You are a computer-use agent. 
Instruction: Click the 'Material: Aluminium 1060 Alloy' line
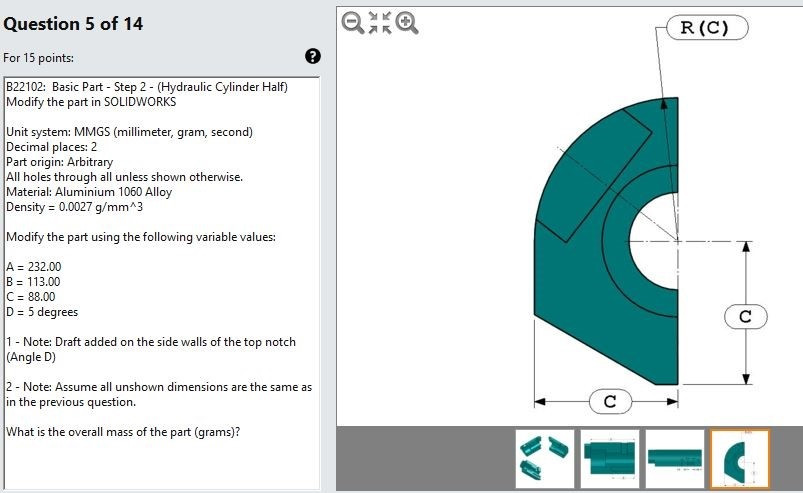coord(89,192)
